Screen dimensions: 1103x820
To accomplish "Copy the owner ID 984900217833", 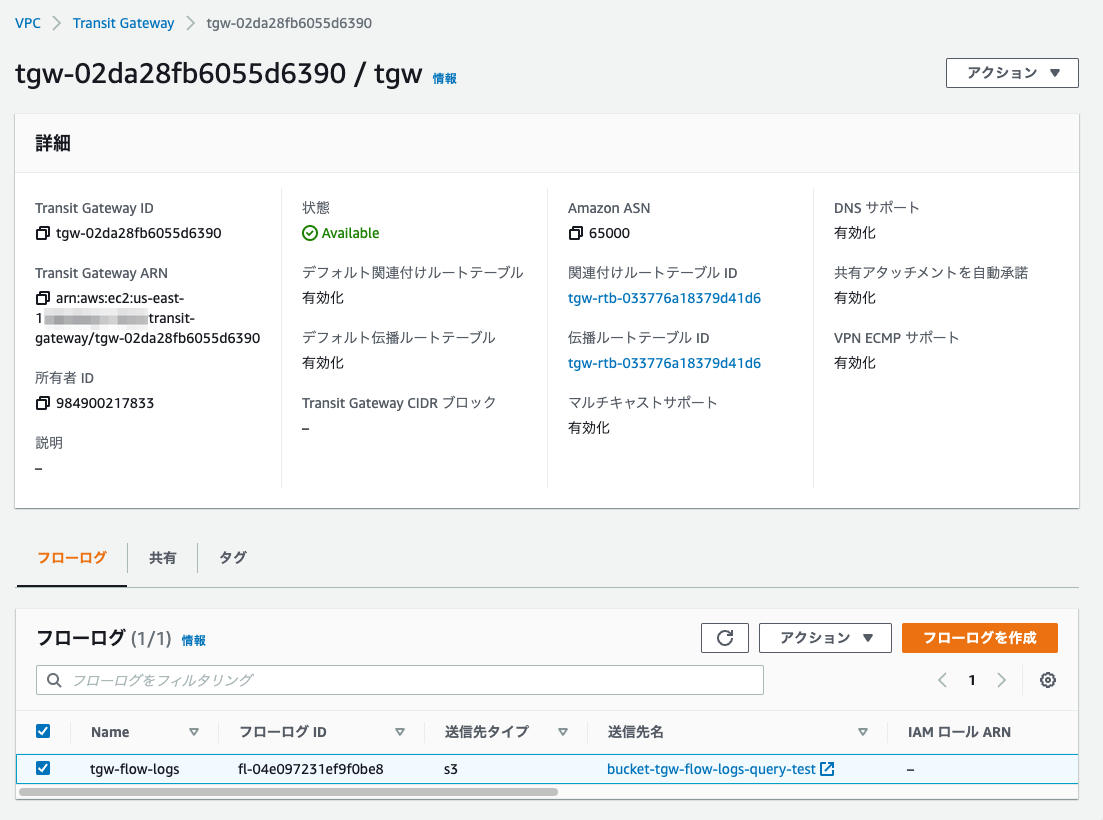I will point(43,403).
